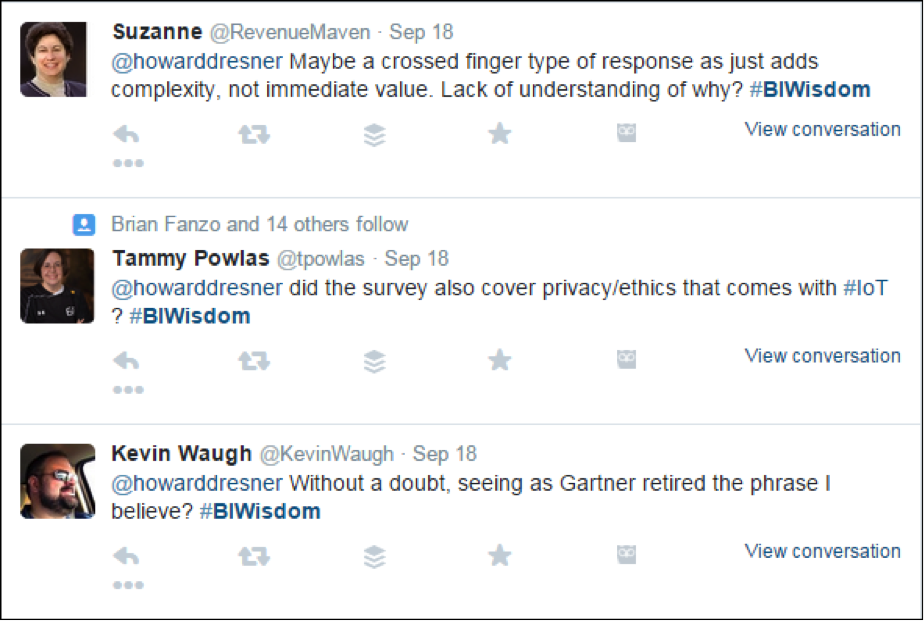View conversation for Suzanne's tweet
The image size is (924, 621).
tap(823, 129)
